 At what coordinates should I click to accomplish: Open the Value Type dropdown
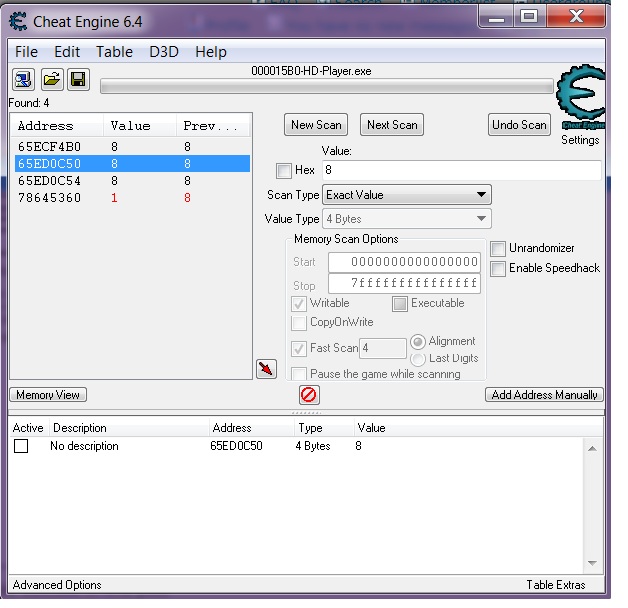[407, 219]
